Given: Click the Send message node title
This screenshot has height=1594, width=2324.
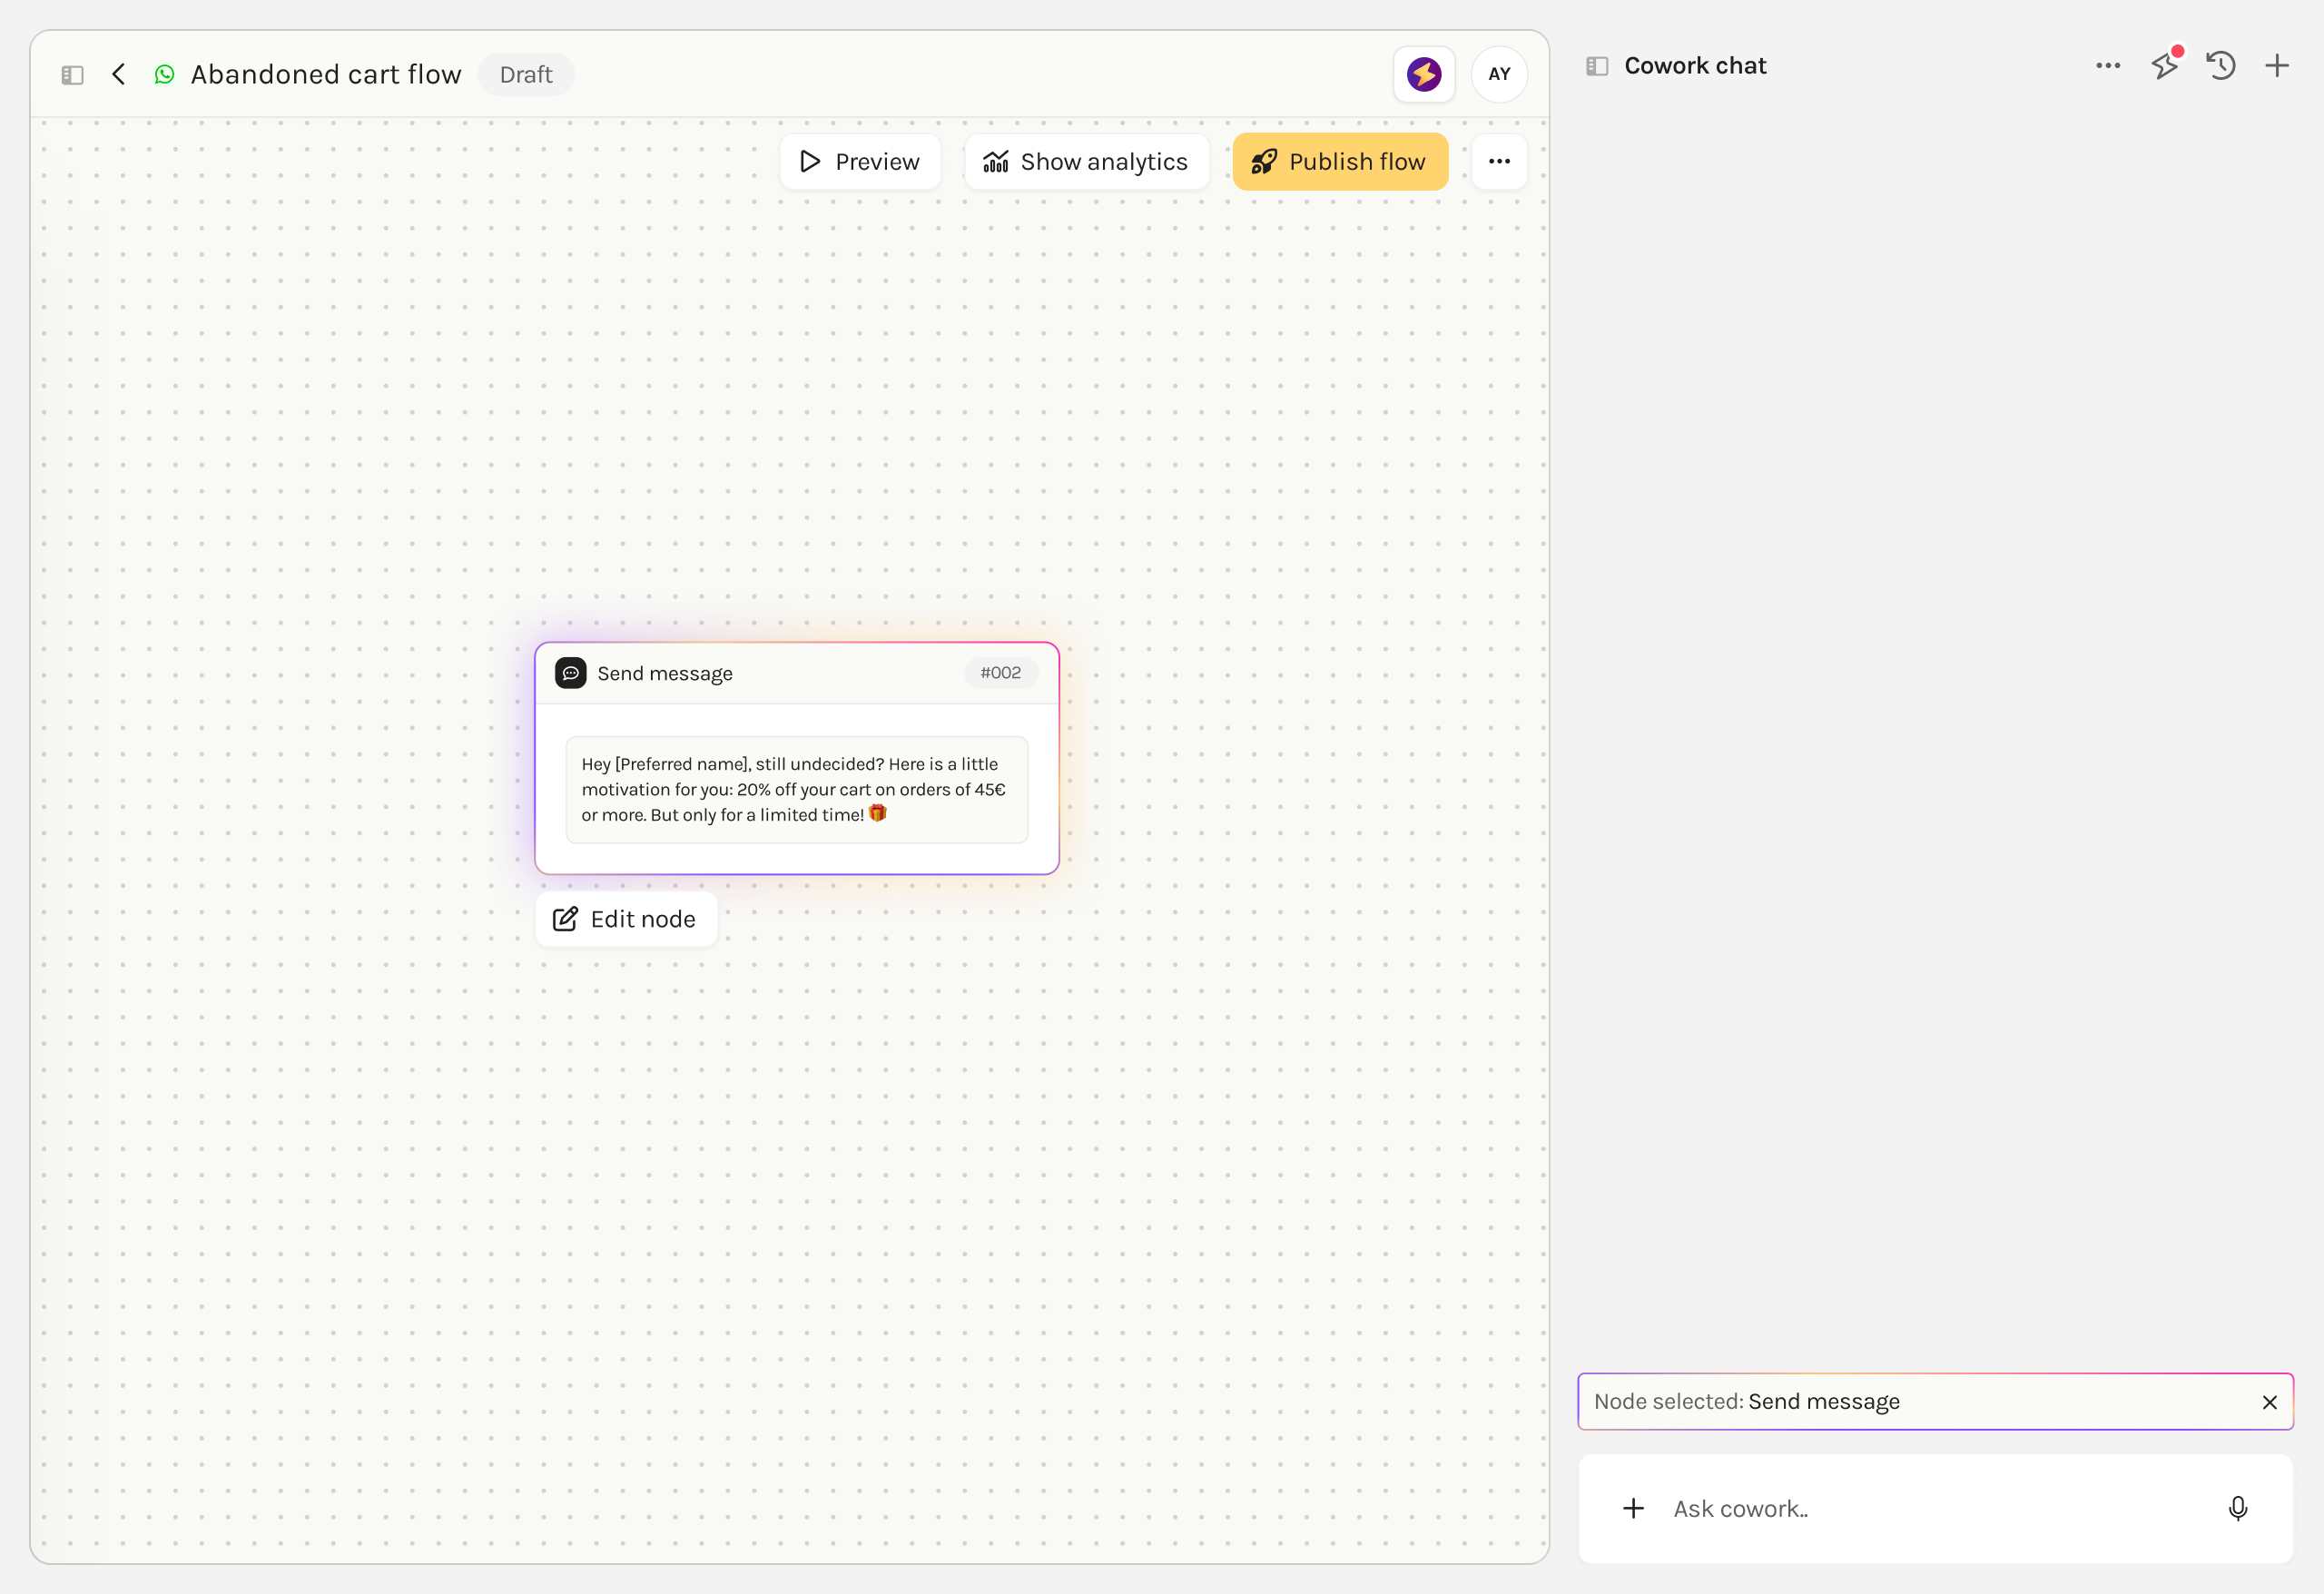Looking at the screenshot, I should (x=665, y=674).
